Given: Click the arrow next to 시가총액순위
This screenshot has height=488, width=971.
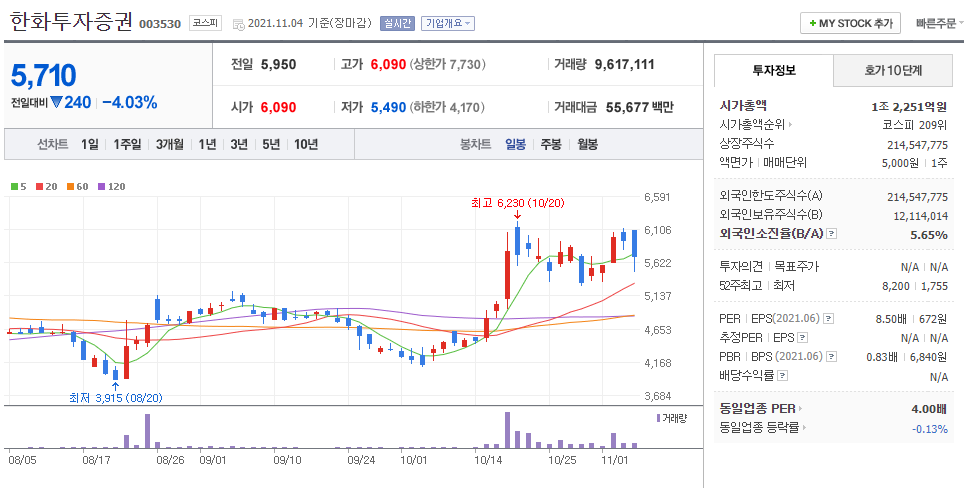Looking at the screenshot, I should pos(790,125).
